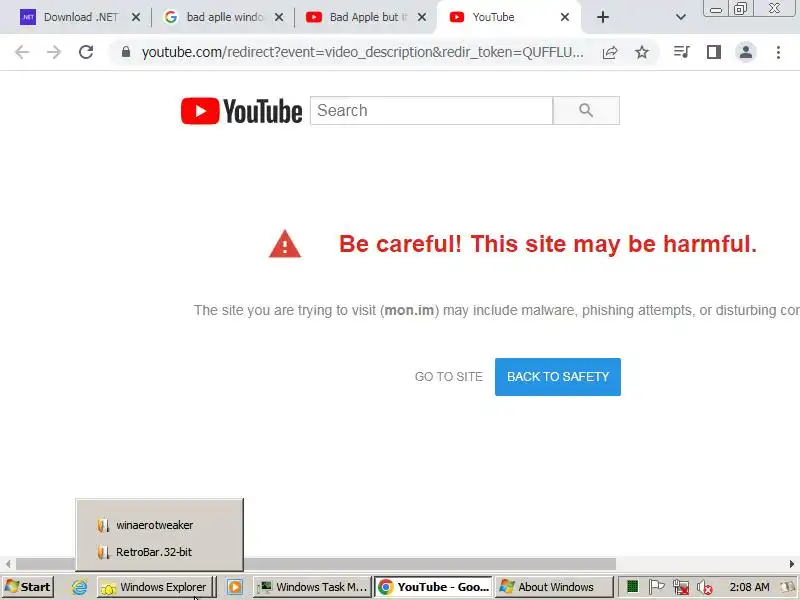The image size is (800, 600).
Task: Click the red warning triangle icon
Action: pos(285,244)
